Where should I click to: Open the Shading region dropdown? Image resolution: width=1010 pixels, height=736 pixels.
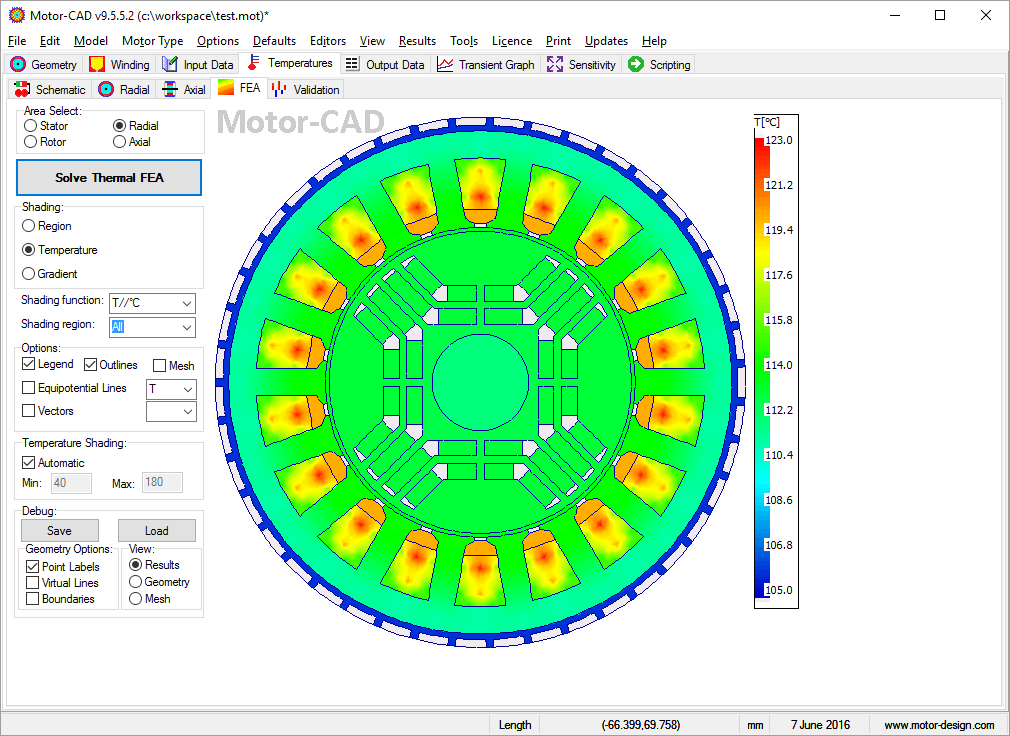[x=152, y=327]
